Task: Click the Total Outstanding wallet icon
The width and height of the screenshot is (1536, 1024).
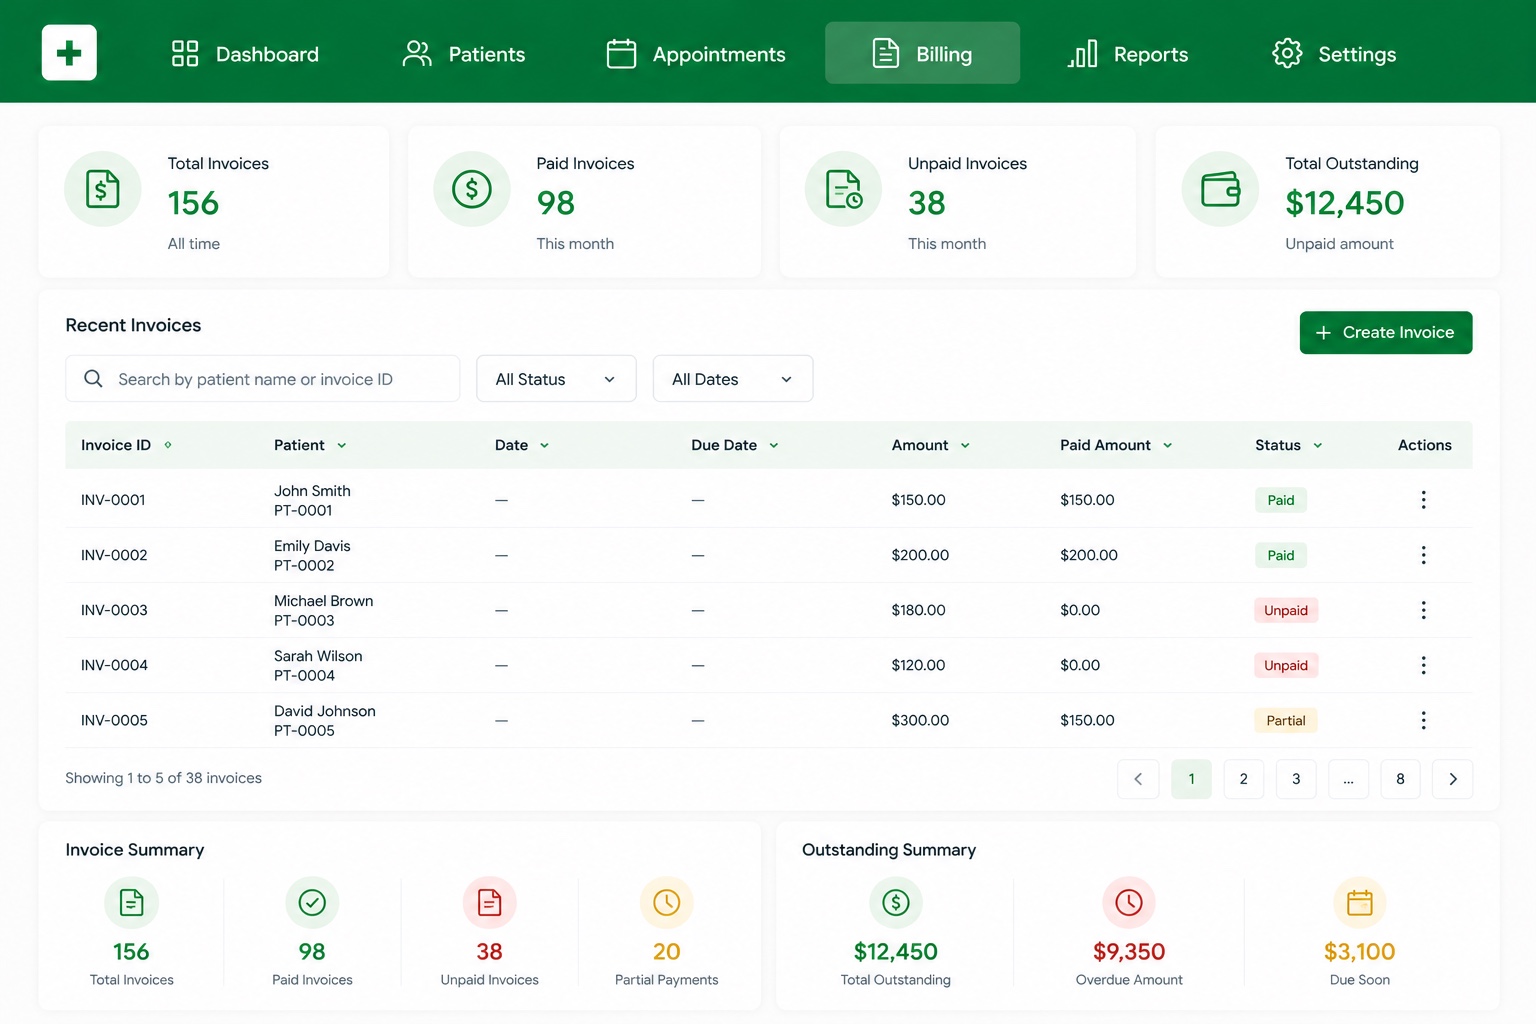Action: [1220, 189]
